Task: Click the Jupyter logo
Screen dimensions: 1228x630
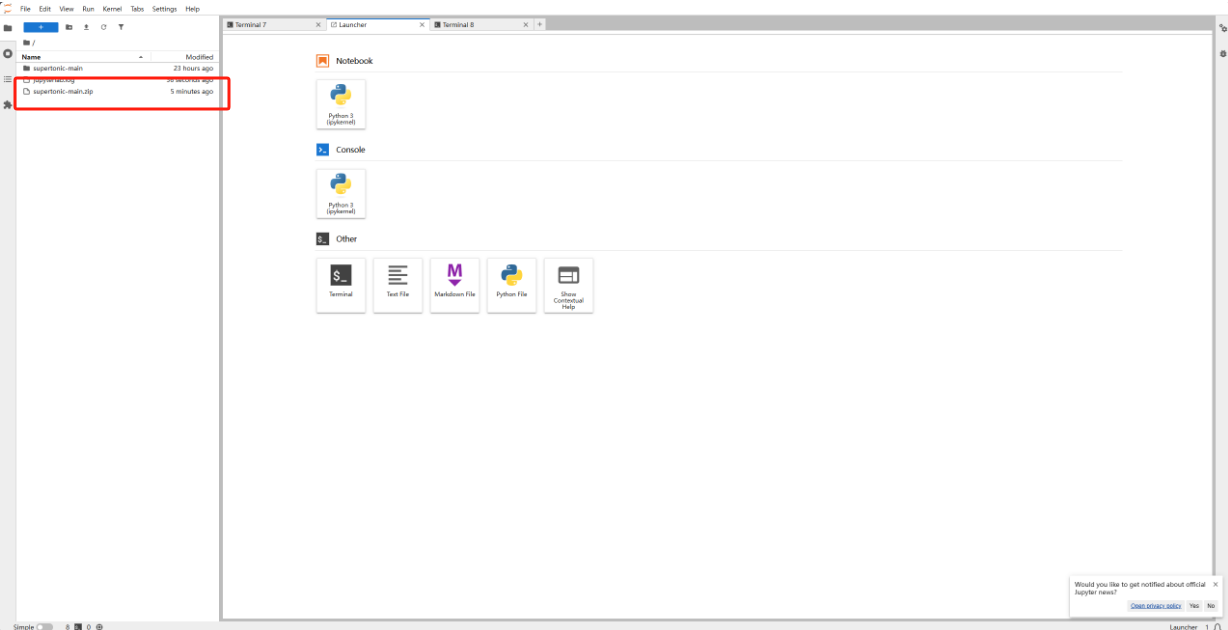Action: pos(6,9)
